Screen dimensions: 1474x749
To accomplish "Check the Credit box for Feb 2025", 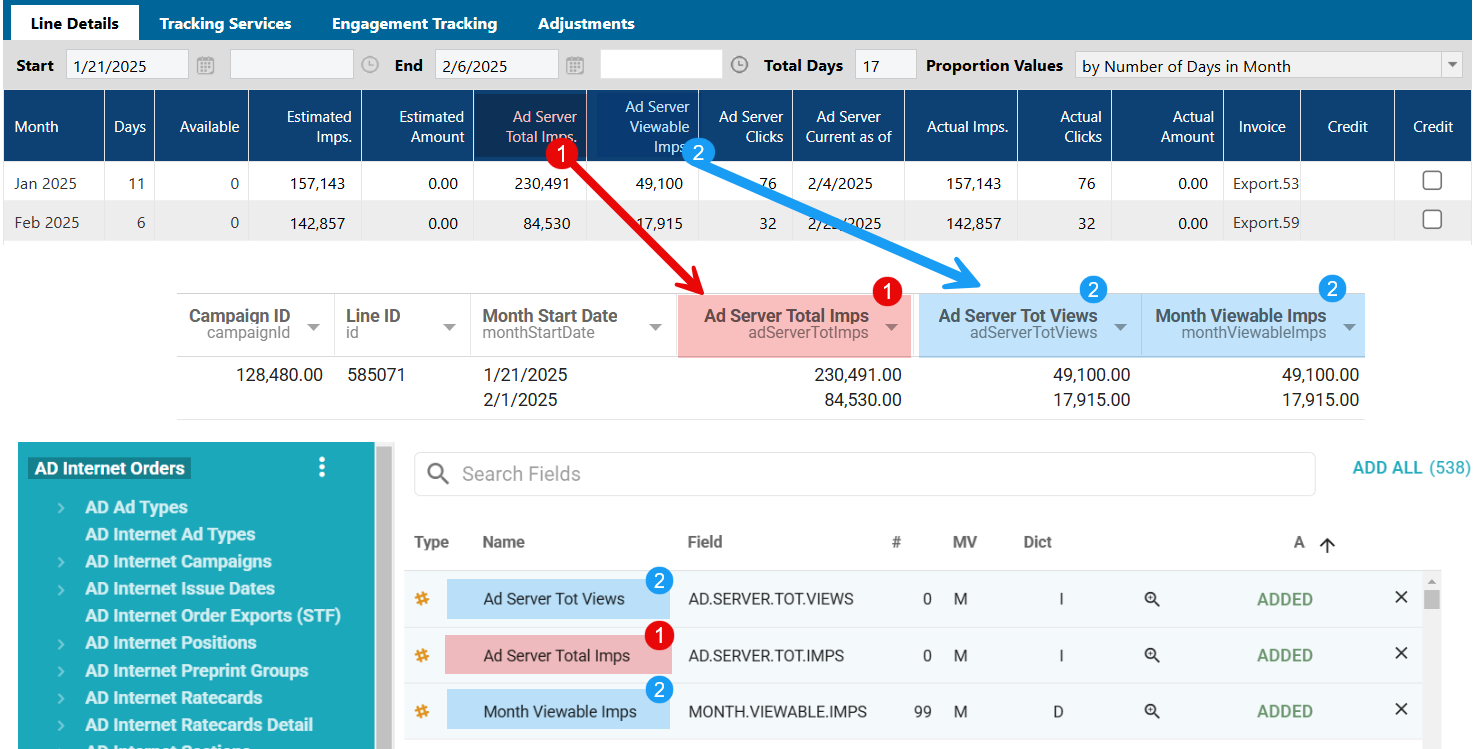I will 1432,220.
